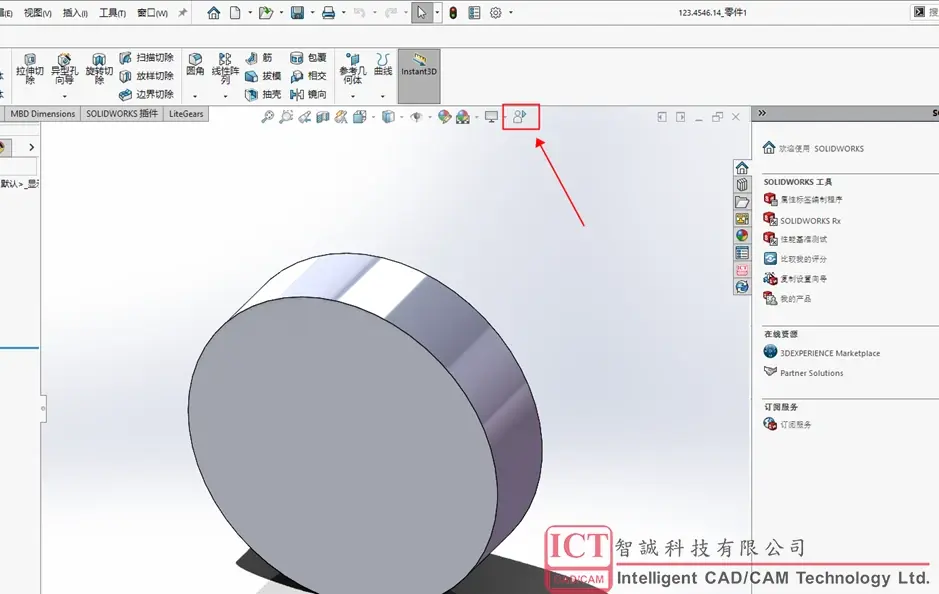The height and width of the screenshot is (594, 939).
Task: Click the Home icon in top toolbar
Action: pyautogui.click(x=214, y=13)
